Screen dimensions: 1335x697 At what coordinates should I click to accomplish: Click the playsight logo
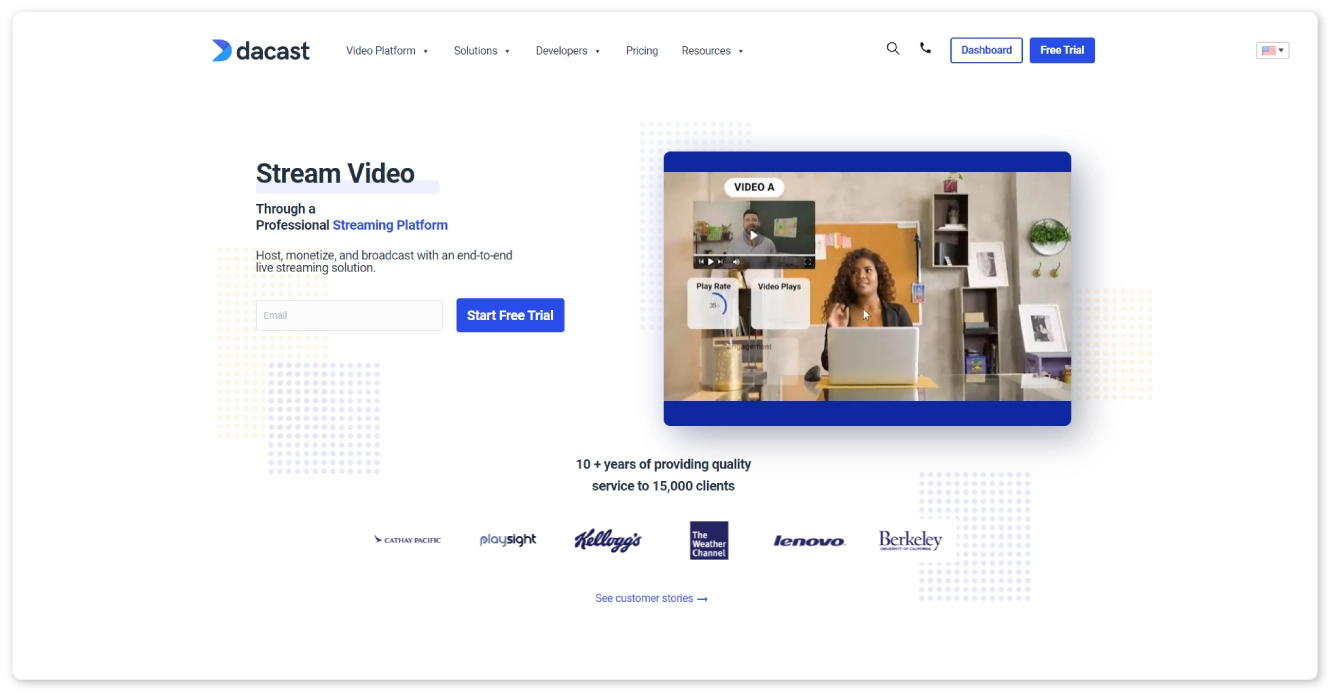click(x=508, y=540)
